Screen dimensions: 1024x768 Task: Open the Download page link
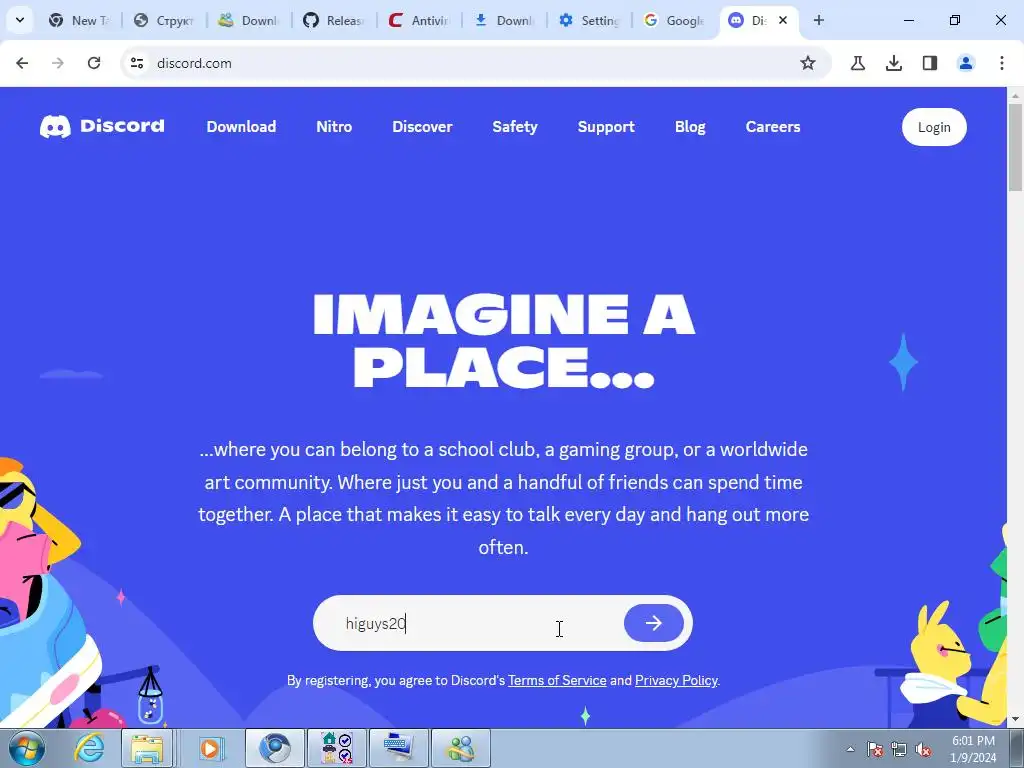(241, 127)
